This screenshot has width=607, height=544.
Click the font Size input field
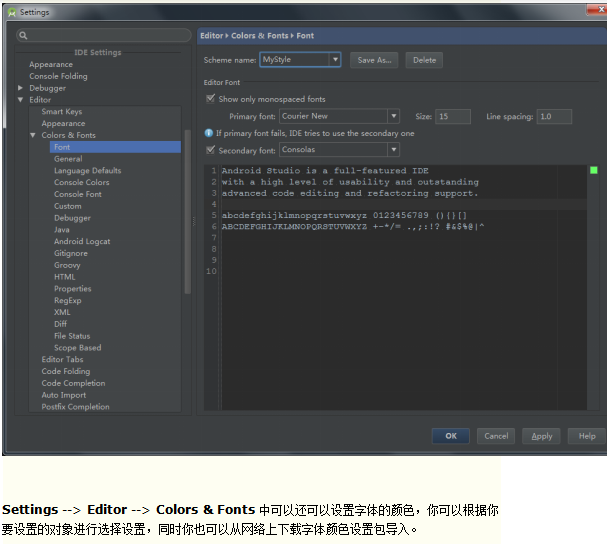tap(453, 117)
